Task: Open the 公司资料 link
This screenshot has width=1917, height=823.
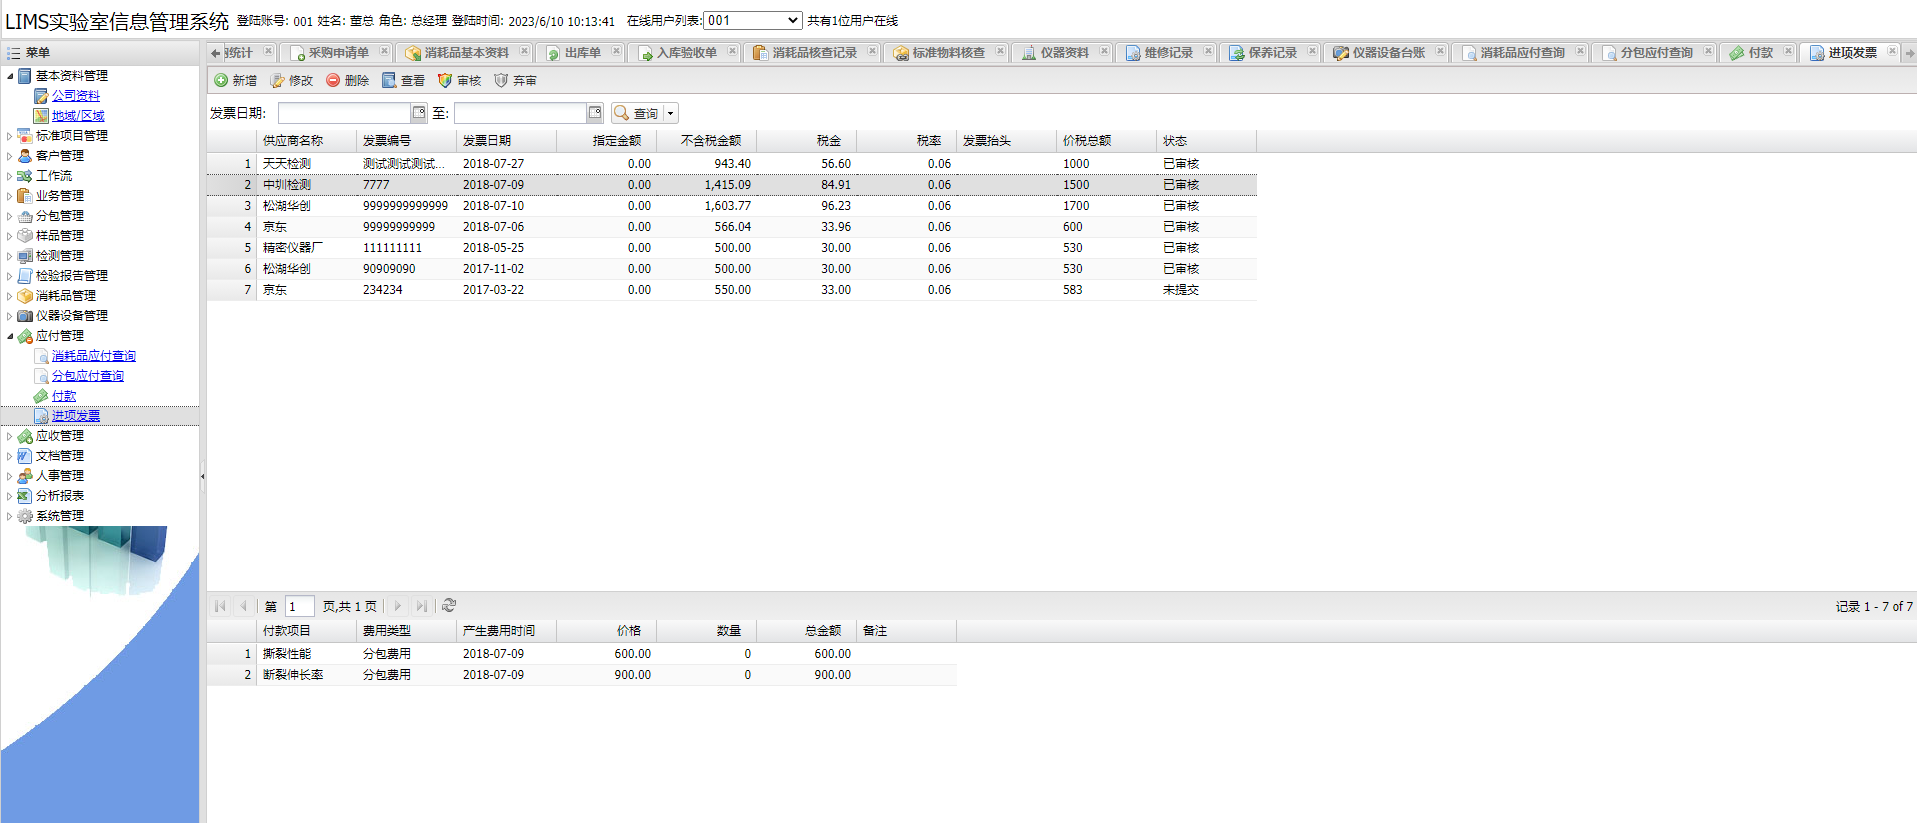Action: (x=76, y=96)
